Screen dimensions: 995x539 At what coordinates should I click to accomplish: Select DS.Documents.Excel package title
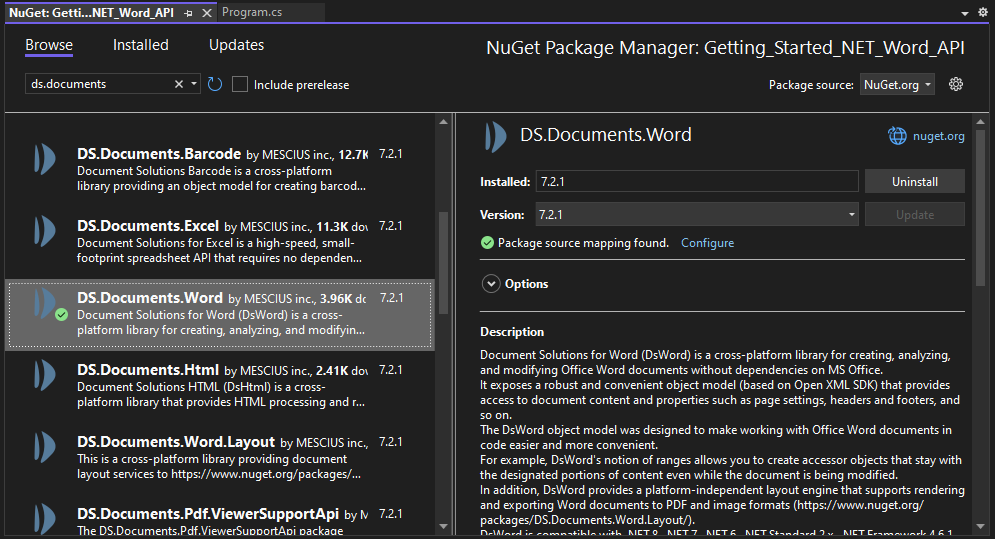pyautogui.click(x=148, y=226)
